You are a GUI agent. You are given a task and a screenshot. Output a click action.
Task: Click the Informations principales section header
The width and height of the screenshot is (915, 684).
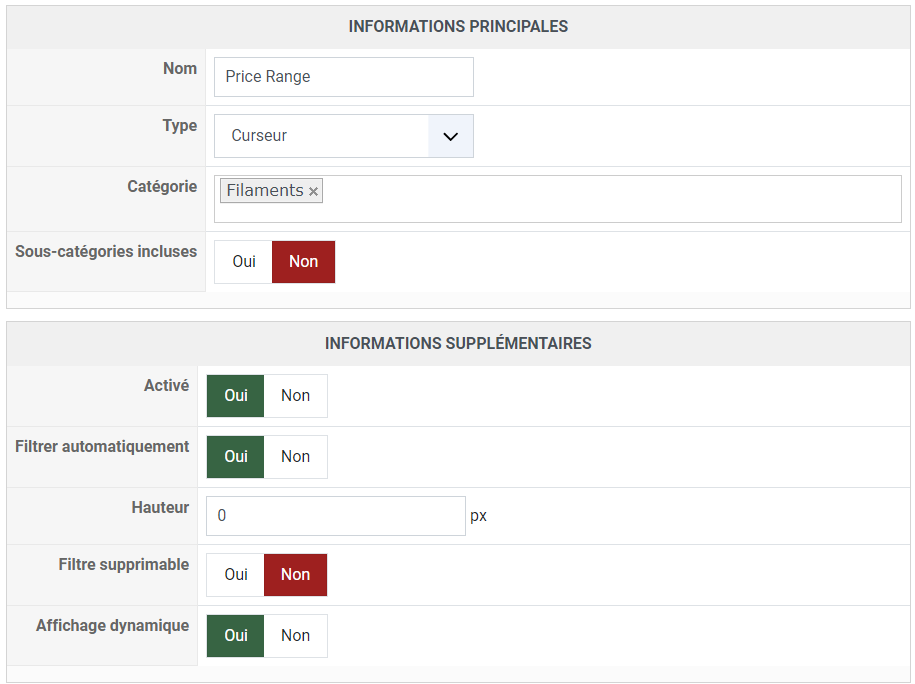coord(458,27)
